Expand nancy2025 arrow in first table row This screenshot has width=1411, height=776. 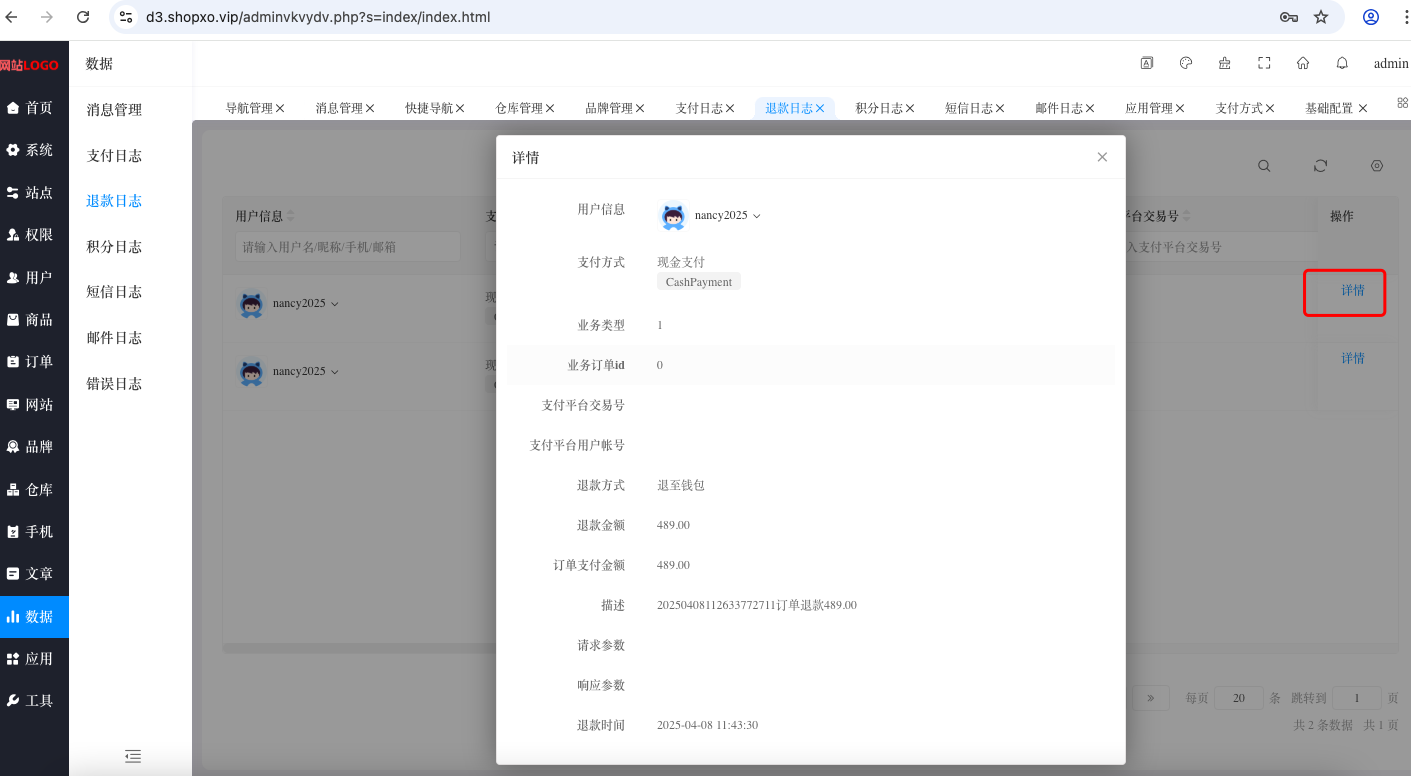tap(334, 304)
